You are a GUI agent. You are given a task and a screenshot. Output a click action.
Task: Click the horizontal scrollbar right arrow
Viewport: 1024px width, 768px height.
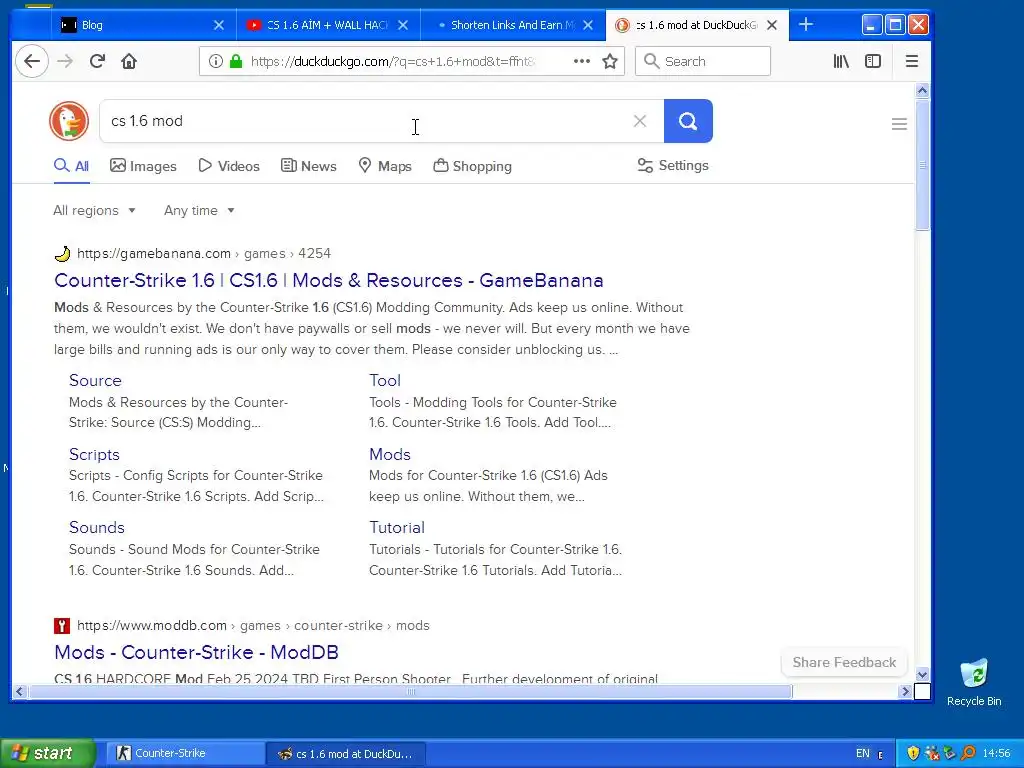904,691
